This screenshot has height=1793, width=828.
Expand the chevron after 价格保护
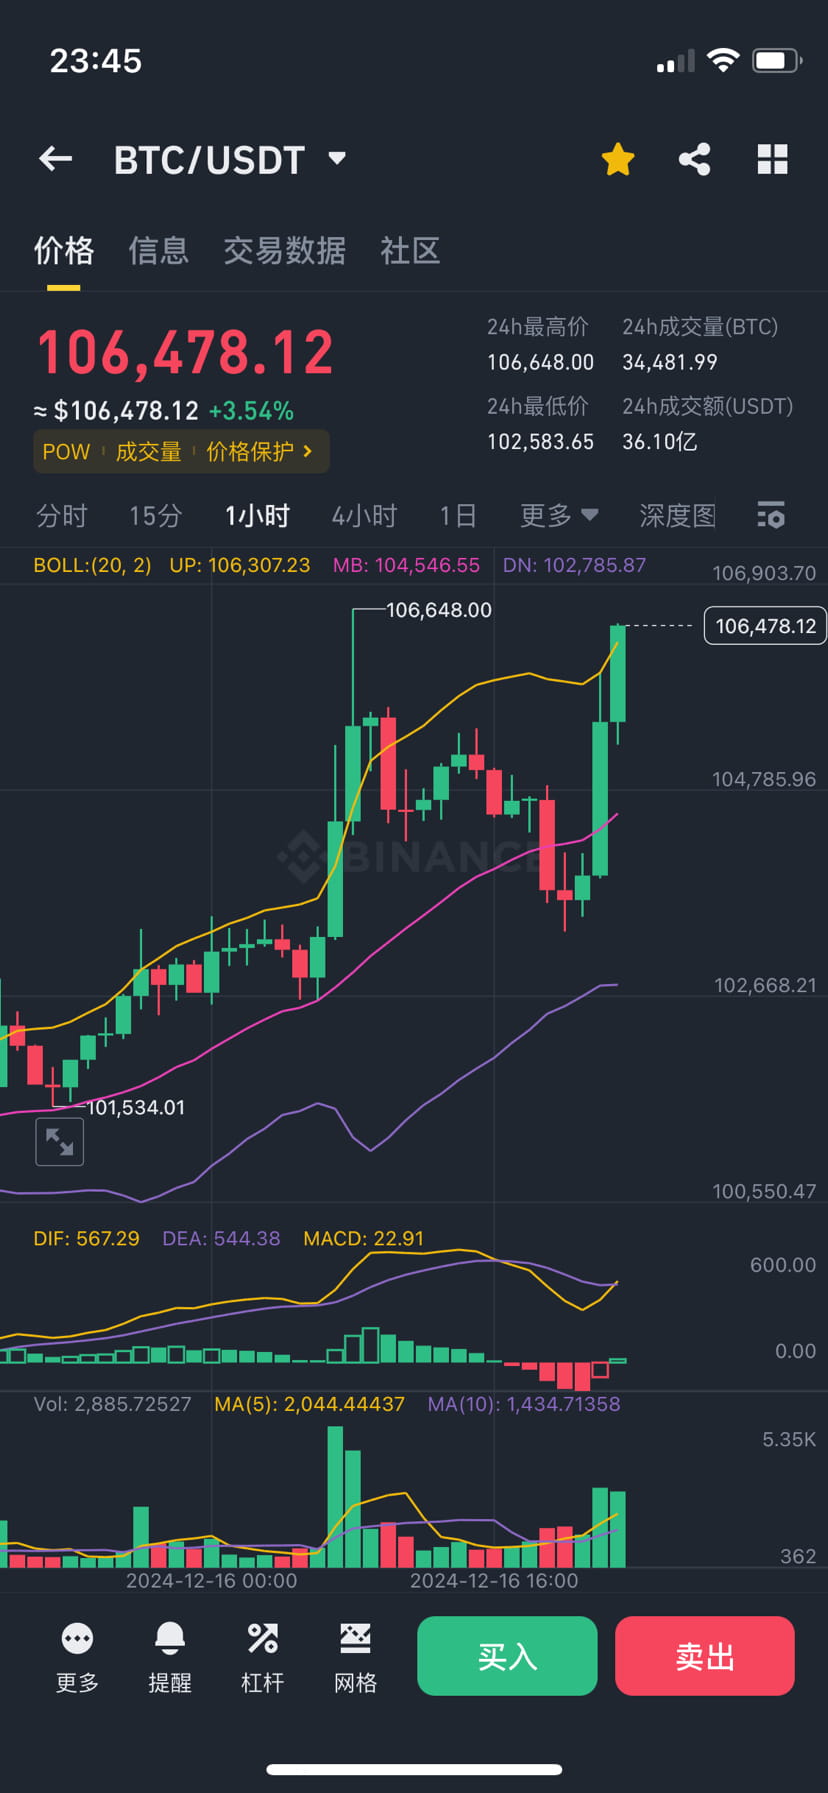308,452
